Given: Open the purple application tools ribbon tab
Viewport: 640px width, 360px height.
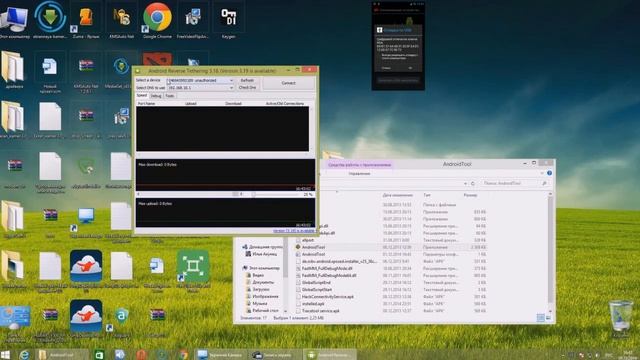Looking at the screenshot, I should point(360,165).
